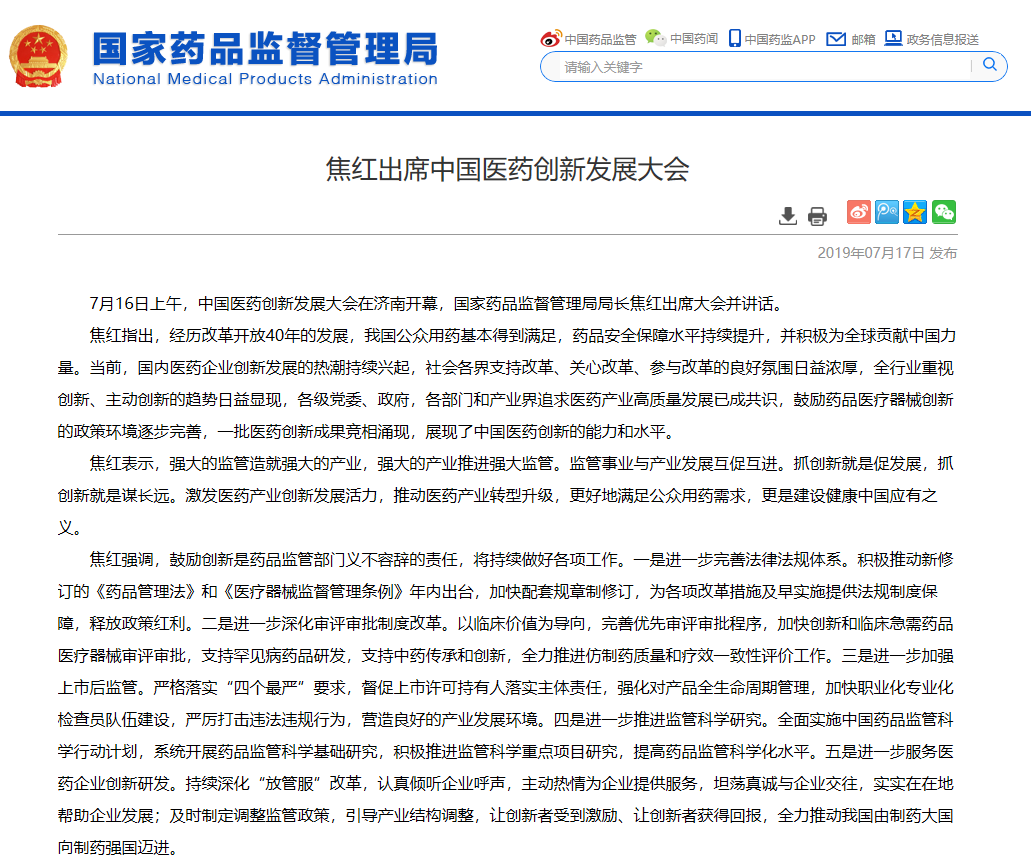Share the article to QQ Zone
The image size is (1031, 859).
pyautogui.click(x=915, y=212)
